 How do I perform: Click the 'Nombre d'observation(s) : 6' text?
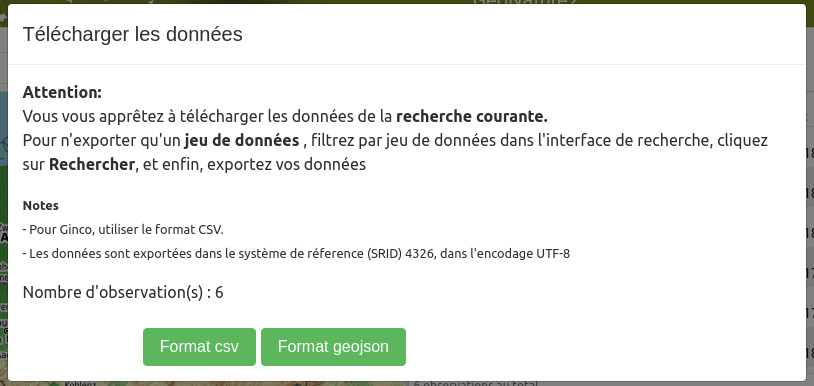point(123,292)
